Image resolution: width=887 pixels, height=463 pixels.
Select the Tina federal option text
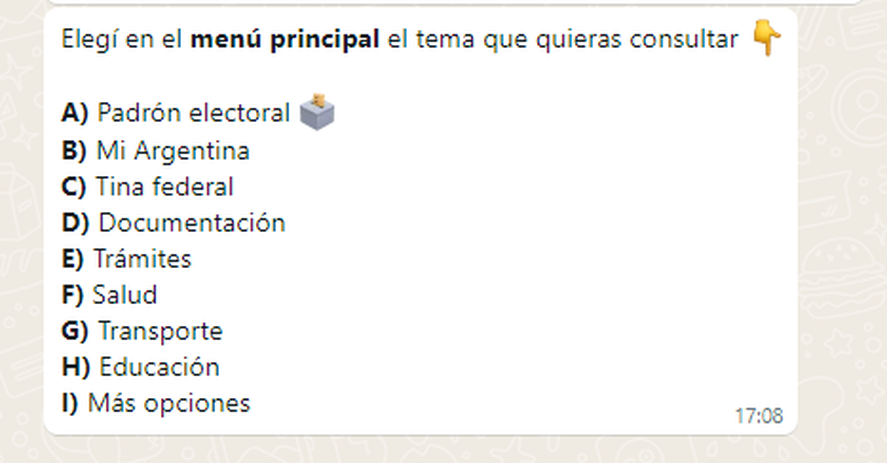[x=165, y=187]
